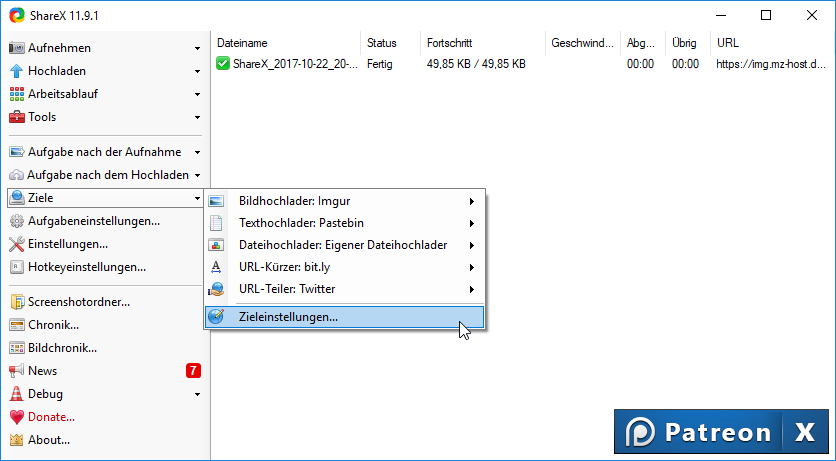
Task: Sort by Fortschritt column header
Action: pyautogui.click(x=483, y=43)
